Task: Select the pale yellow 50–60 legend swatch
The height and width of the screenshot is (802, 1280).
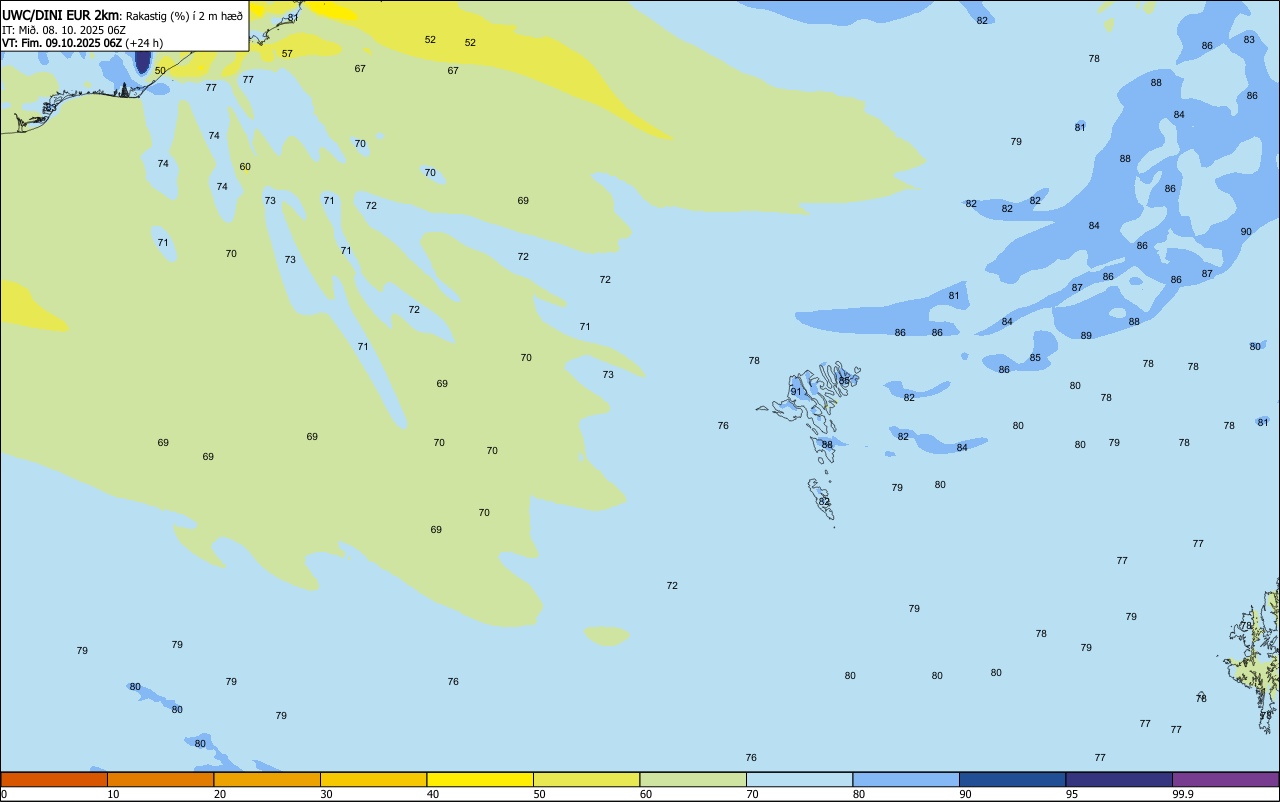Action: [x=586, y=779]
